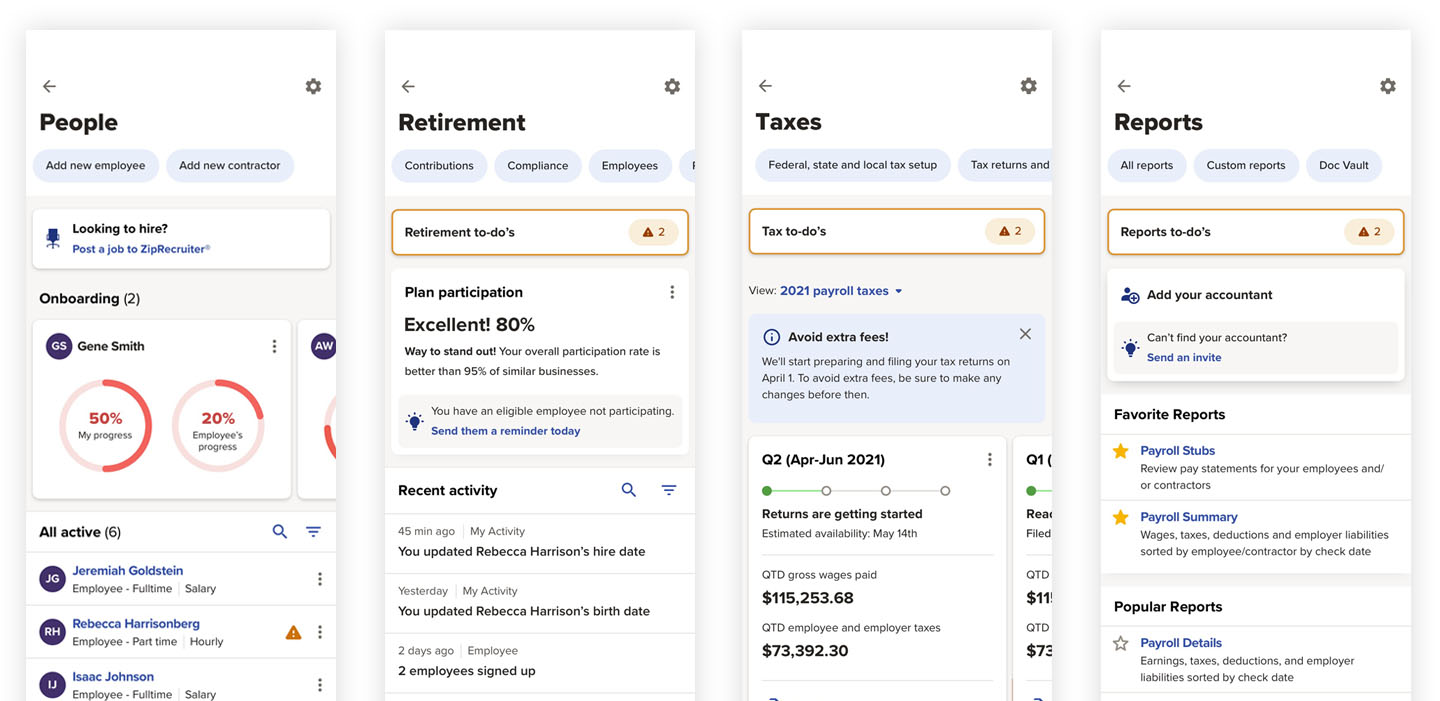
Task: Dismiss the Avoid extra fees notice
Action: [1025, 334]
